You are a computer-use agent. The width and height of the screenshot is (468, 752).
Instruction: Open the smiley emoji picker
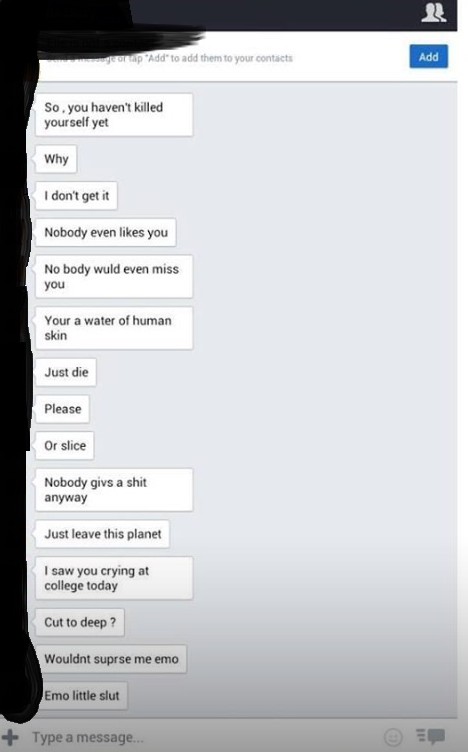pos(393,736)
